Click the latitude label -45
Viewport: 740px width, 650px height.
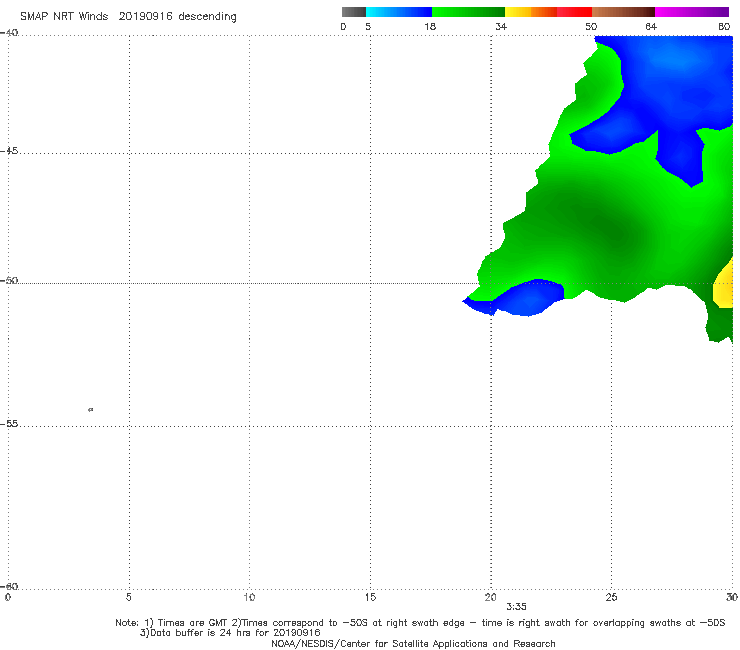[9, 151]
